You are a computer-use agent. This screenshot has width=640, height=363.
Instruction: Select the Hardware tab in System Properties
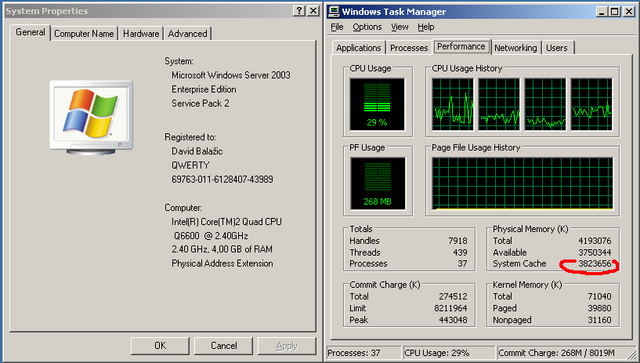[141, 34]
